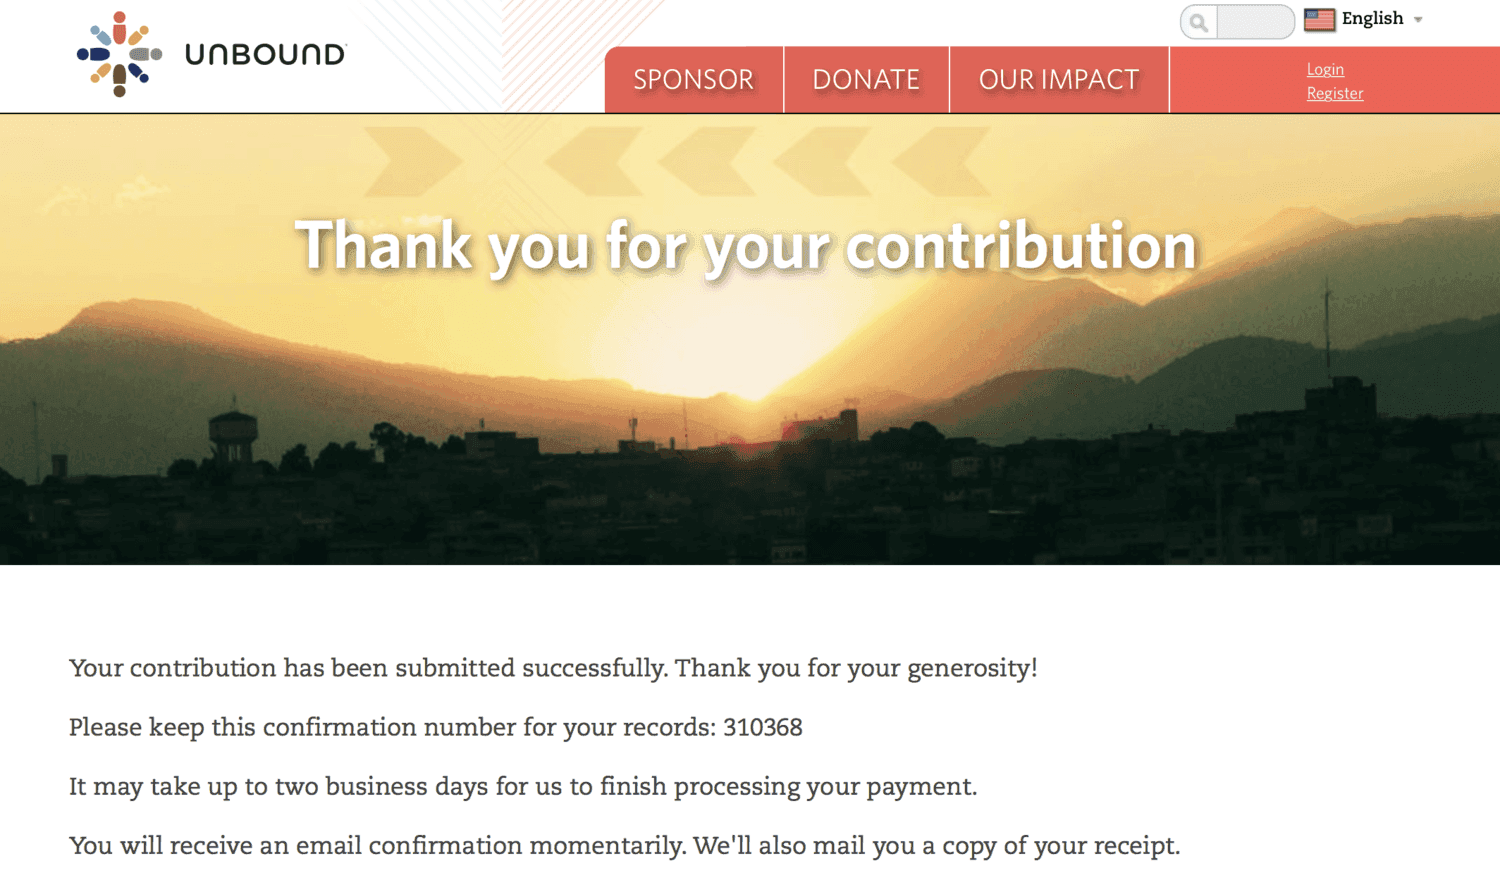Open the English language selector
1500x892 pixels.
click(1372, 19)
